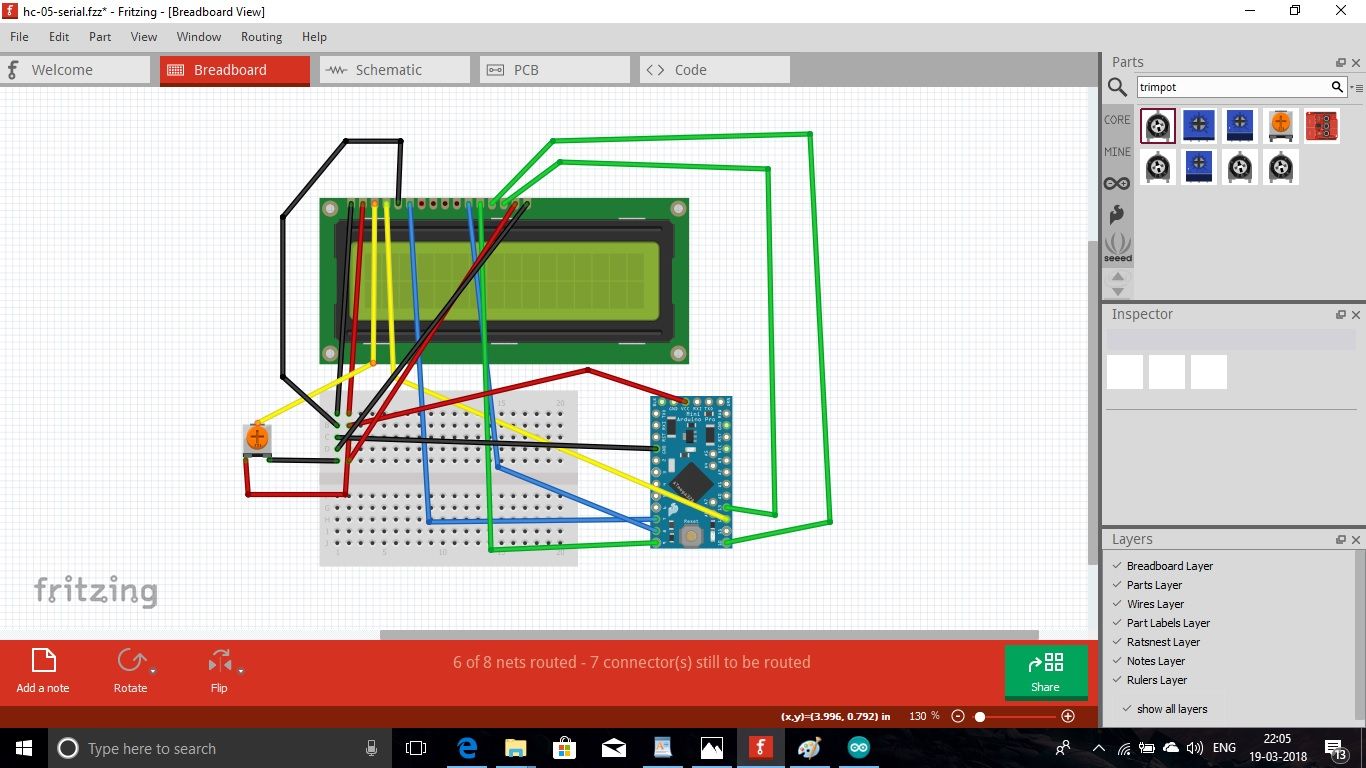Expand more parts with the up arrow

1117,278
